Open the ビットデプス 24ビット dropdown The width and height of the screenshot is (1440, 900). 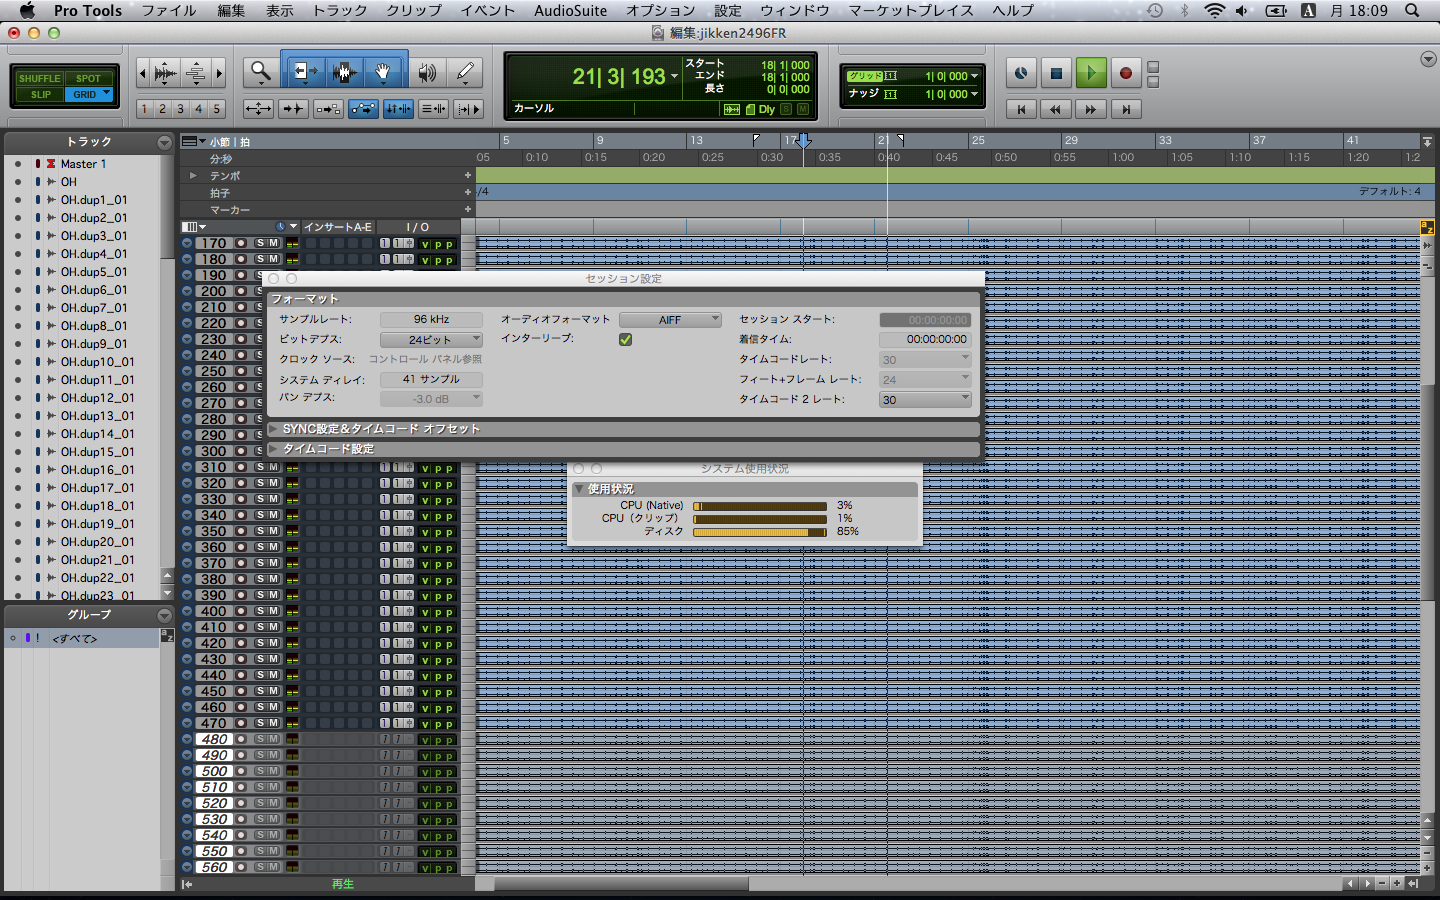431,340
